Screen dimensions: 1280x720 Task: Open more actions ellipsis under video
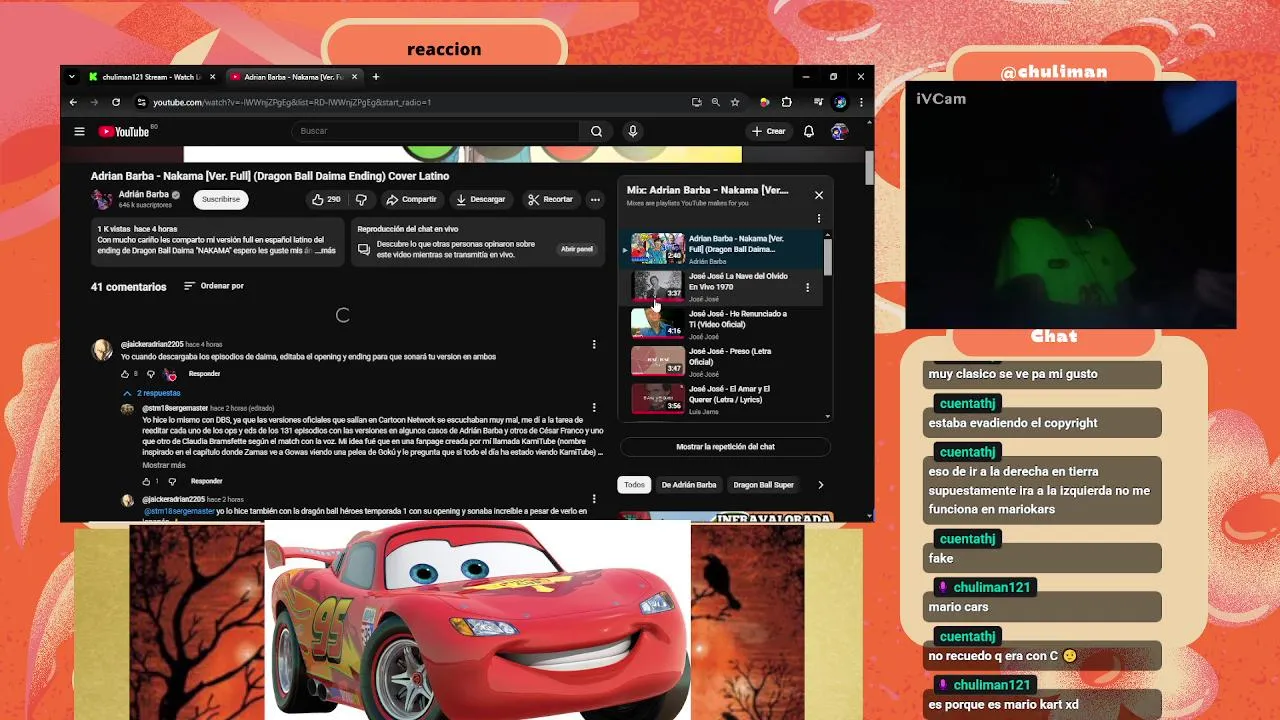point(595,199)
